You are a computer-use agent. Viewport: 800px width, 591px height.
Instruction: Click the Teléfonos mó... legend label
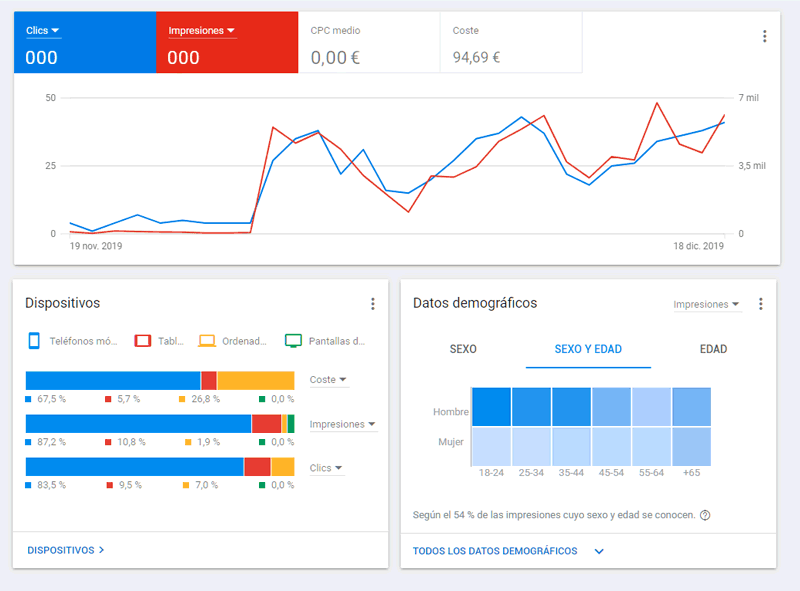[83, 341]
